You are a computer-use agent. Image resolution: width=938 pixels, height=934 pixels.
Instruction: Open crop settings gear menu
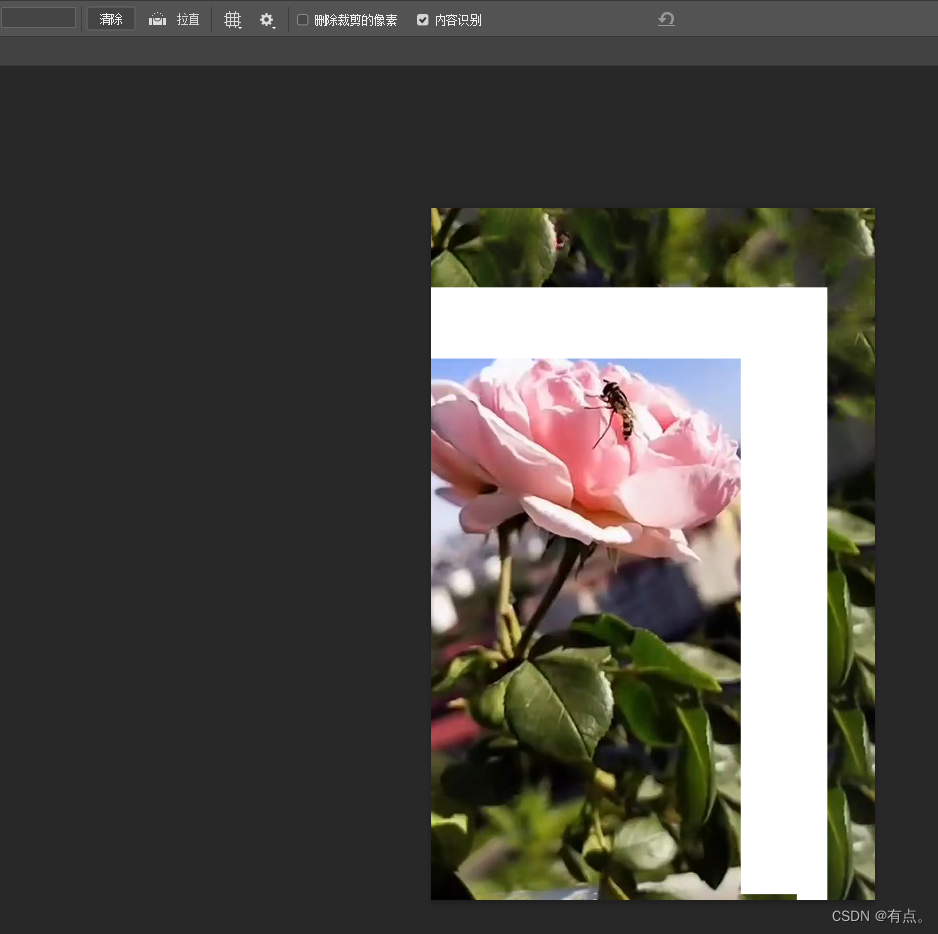click(267, 20)
